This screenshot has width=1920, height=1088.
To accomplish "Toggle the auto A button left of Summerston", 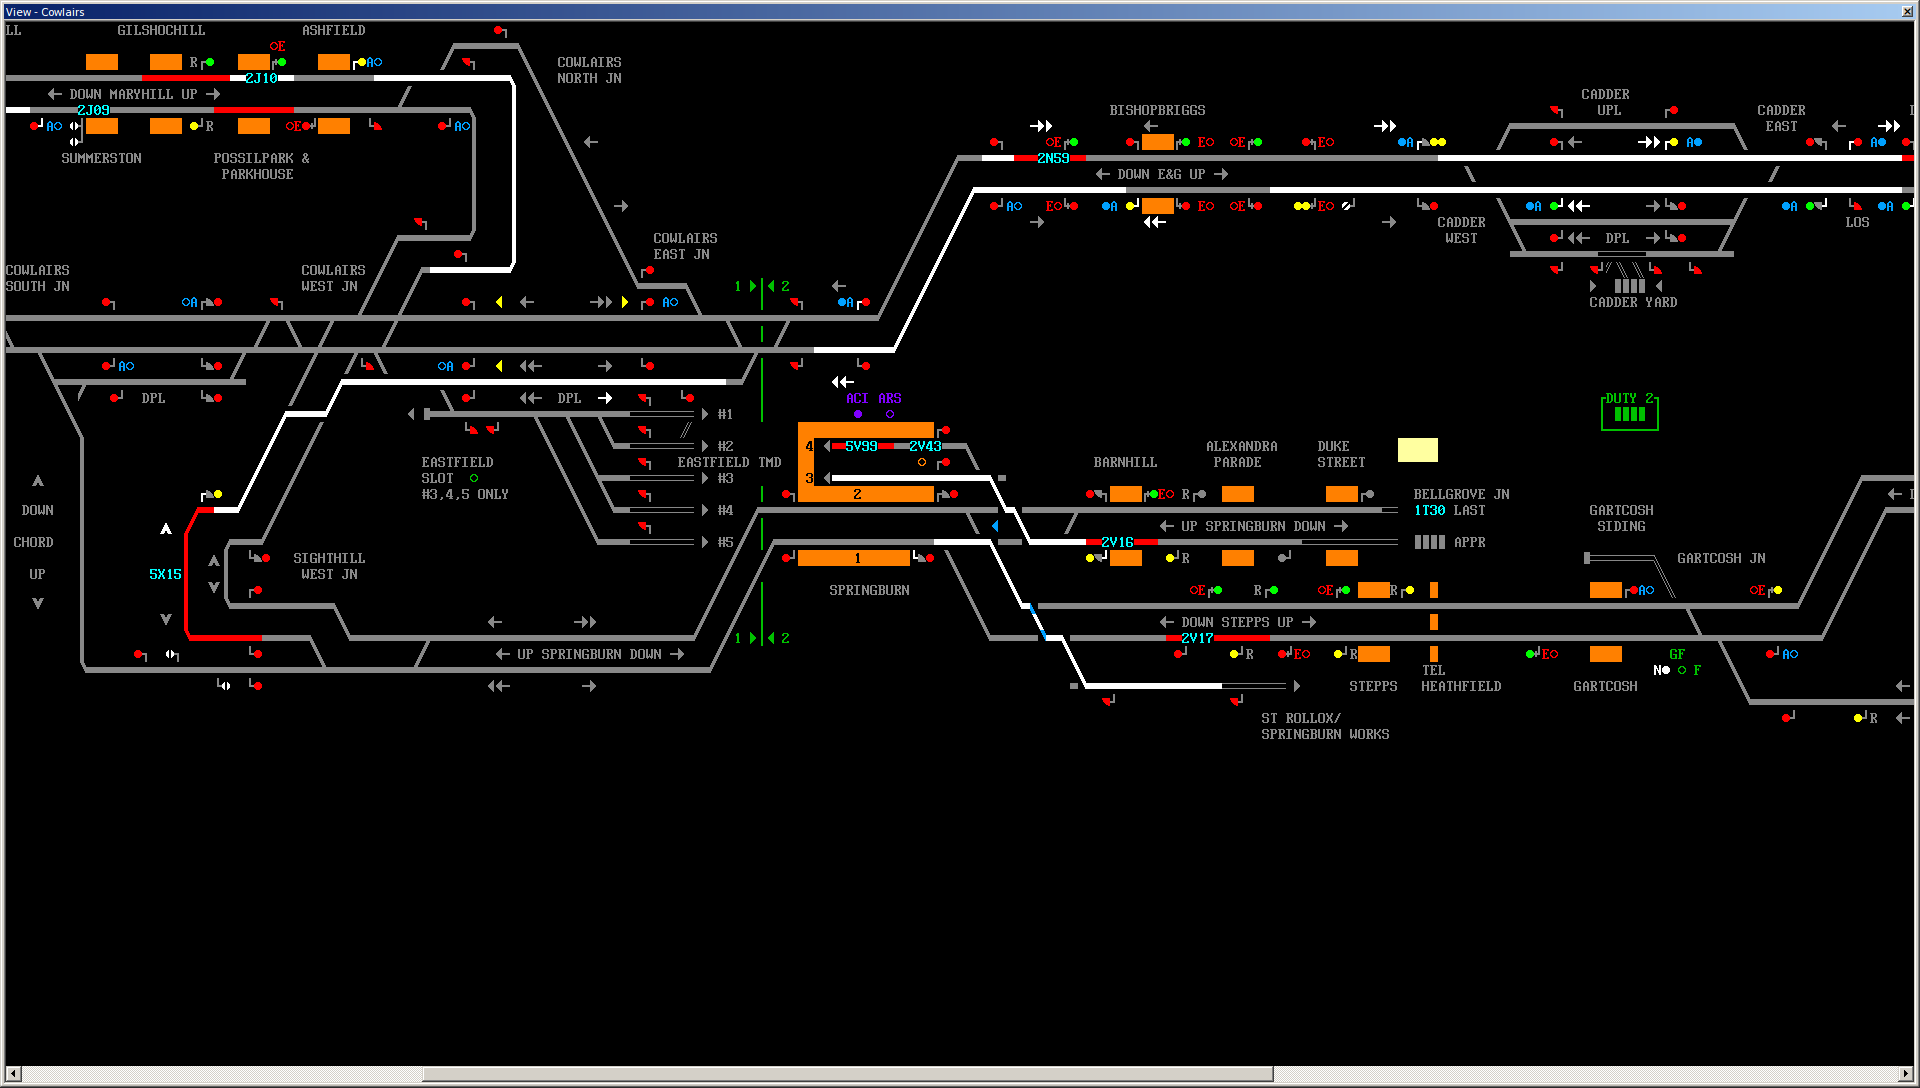I will click(54, 126).
